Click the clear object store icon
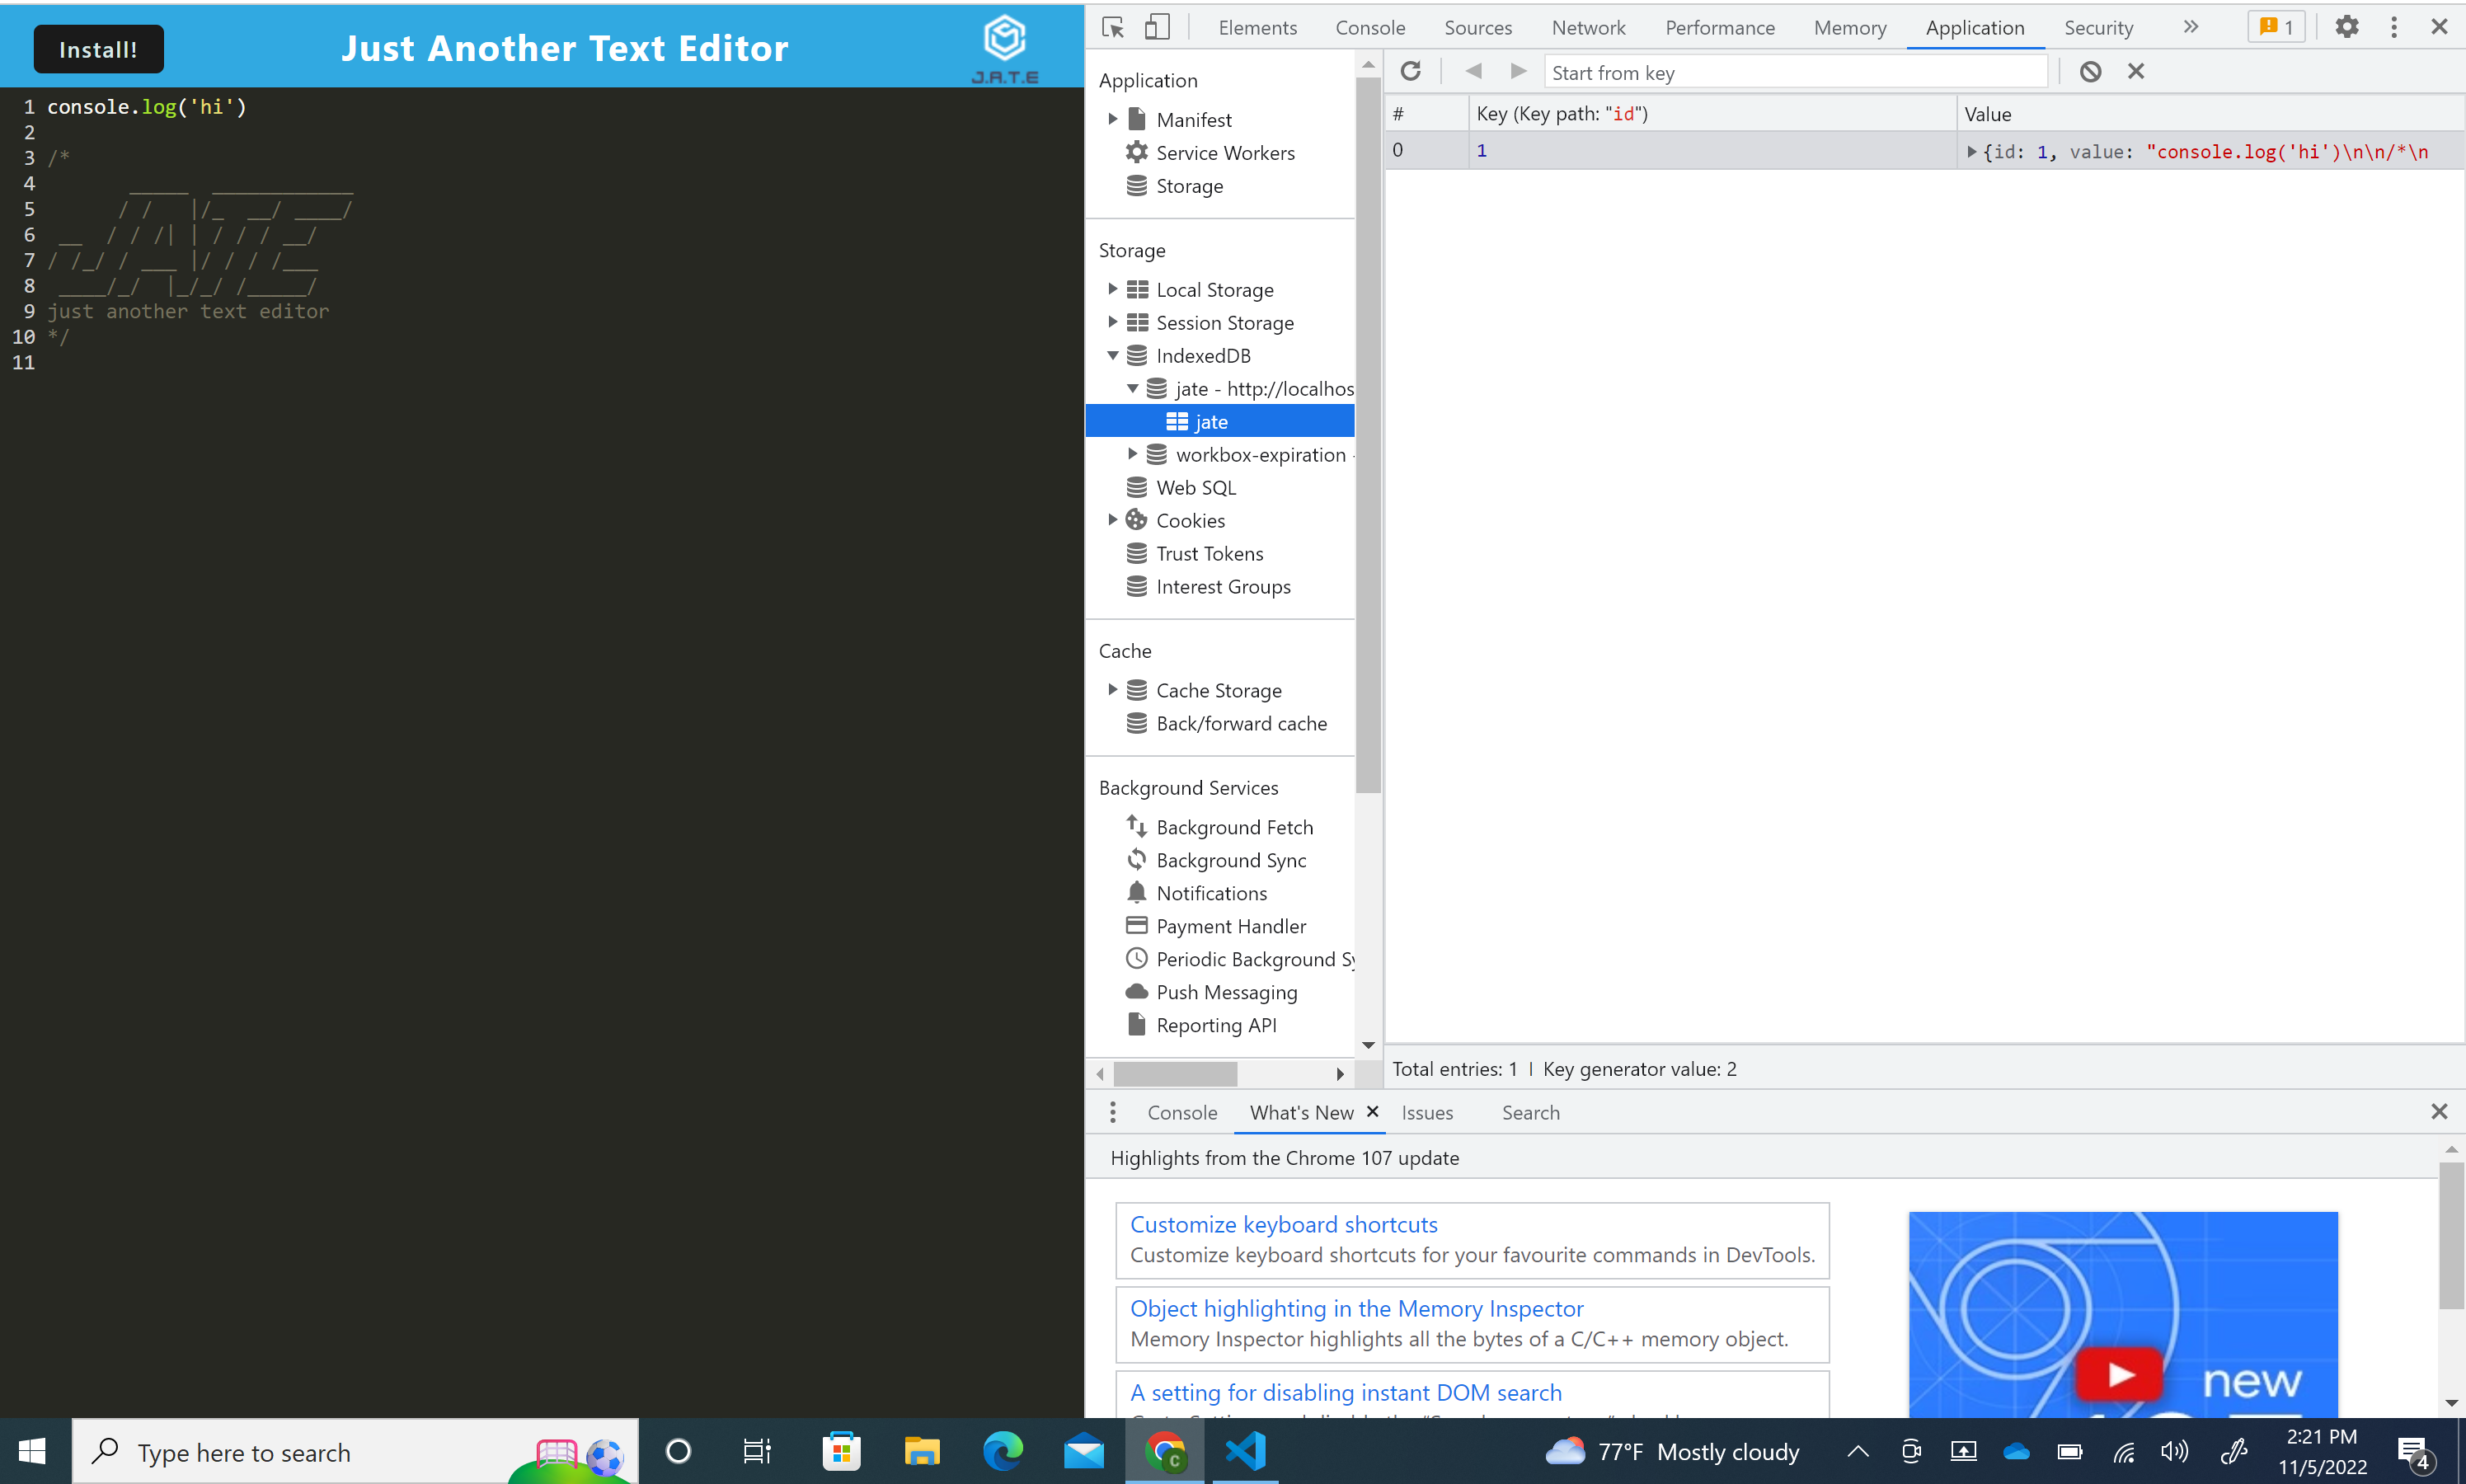Screen dimensions: 2466x1484 click(x=2090, y=71)
